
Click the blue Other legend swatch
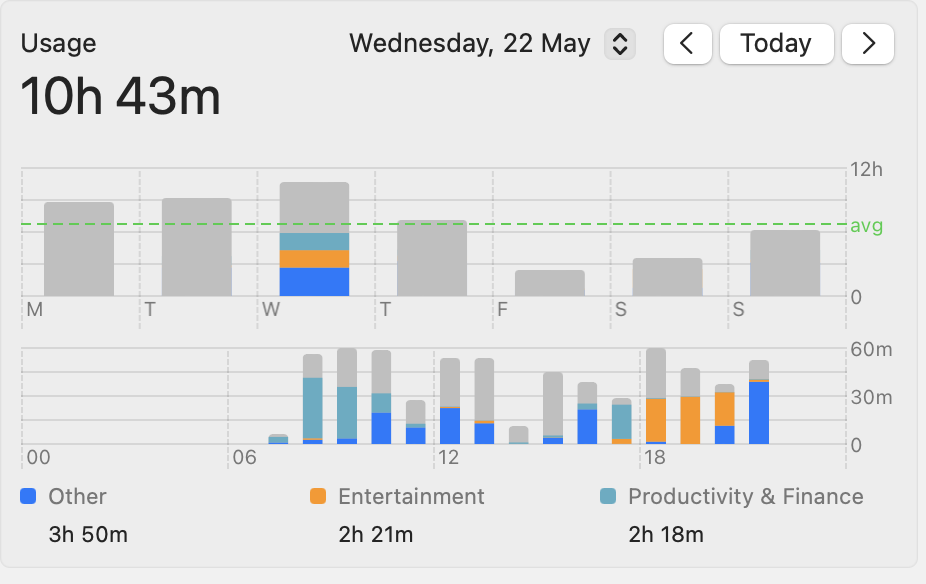pos(29,496)
